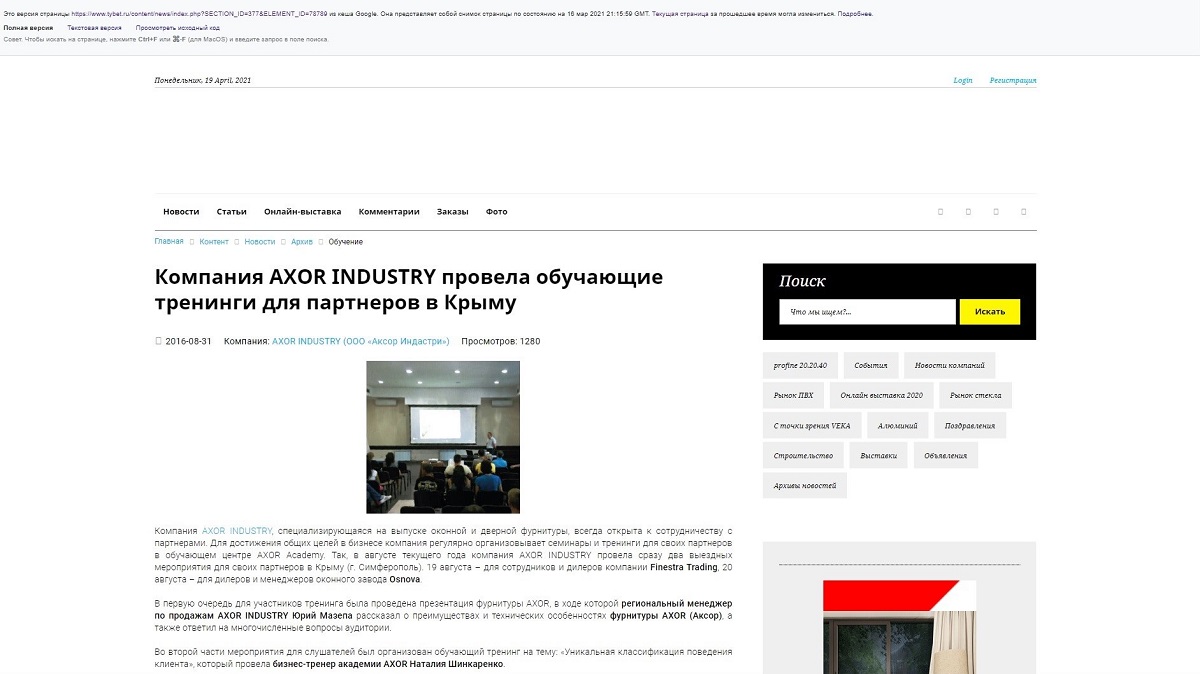
Task: Click the third social icon in the navigation bar
Action: (996, 211)
